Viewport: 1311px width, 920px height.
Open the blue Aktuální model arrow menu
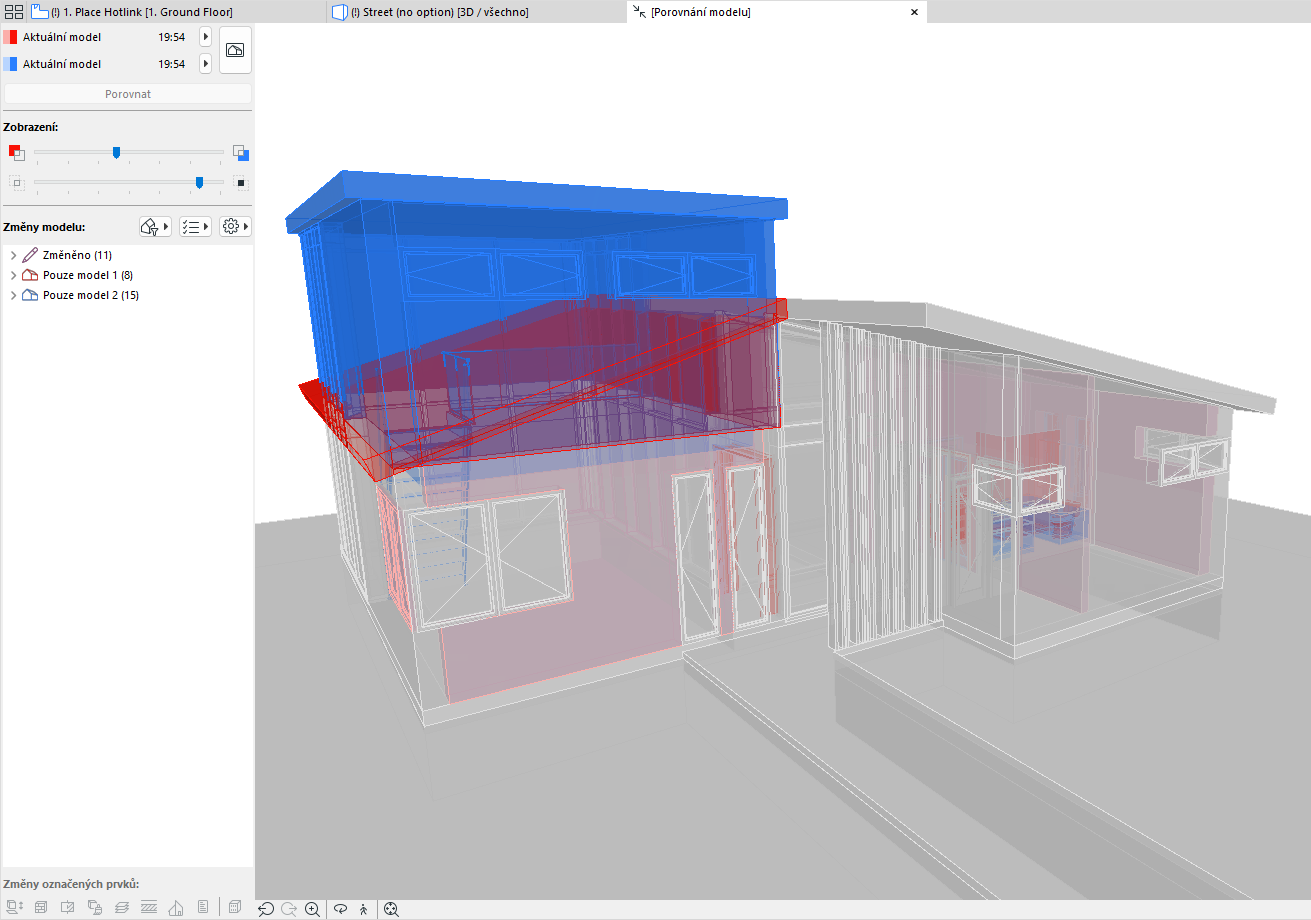click(205, 64)
